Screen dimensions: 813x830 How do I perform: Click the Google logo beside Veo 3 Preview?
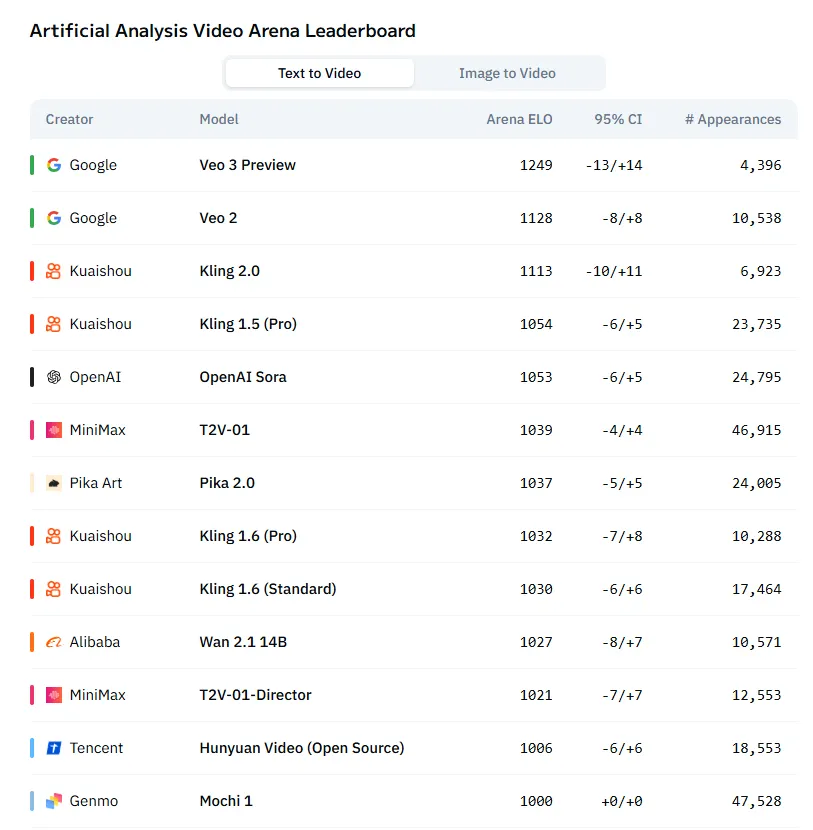tap(54, 165)
